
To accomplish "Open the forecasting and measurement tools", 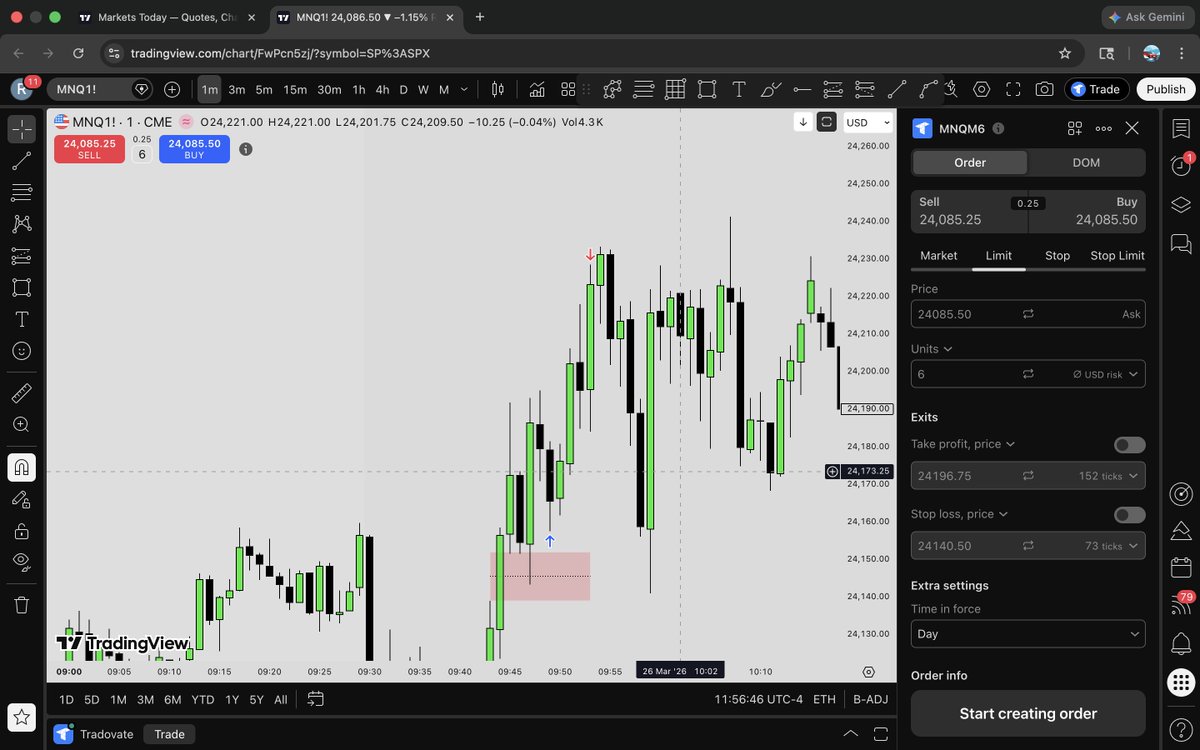I will [21, 256].
